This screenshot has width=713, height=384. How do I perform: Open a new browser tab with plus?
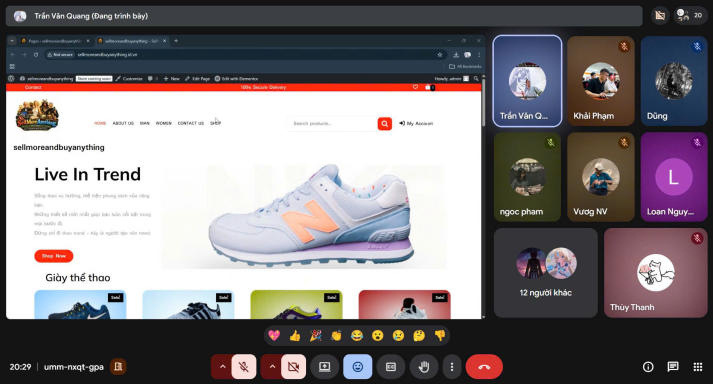[176, 41]
